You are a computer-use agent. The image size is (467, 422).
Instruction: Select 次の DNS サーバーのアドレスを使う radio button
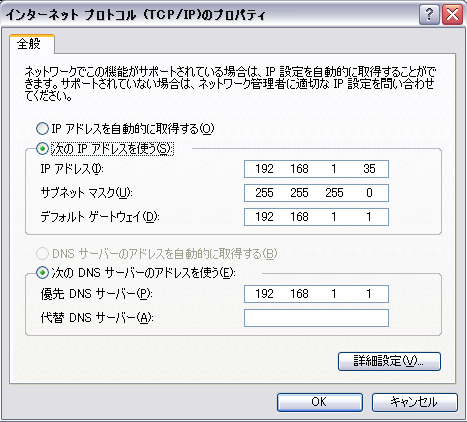point(42,273)
